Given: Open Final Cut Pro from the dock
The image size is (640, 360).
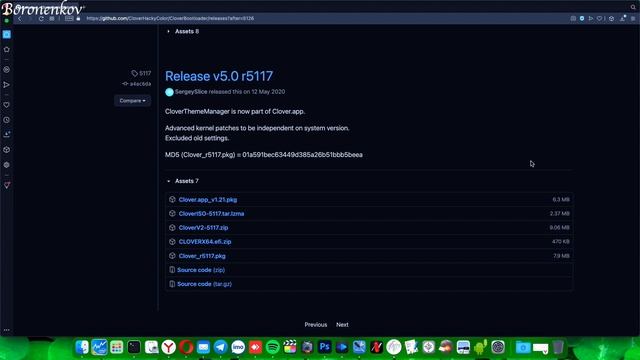Looking at the screenshot, I should [x=290, y=347].
